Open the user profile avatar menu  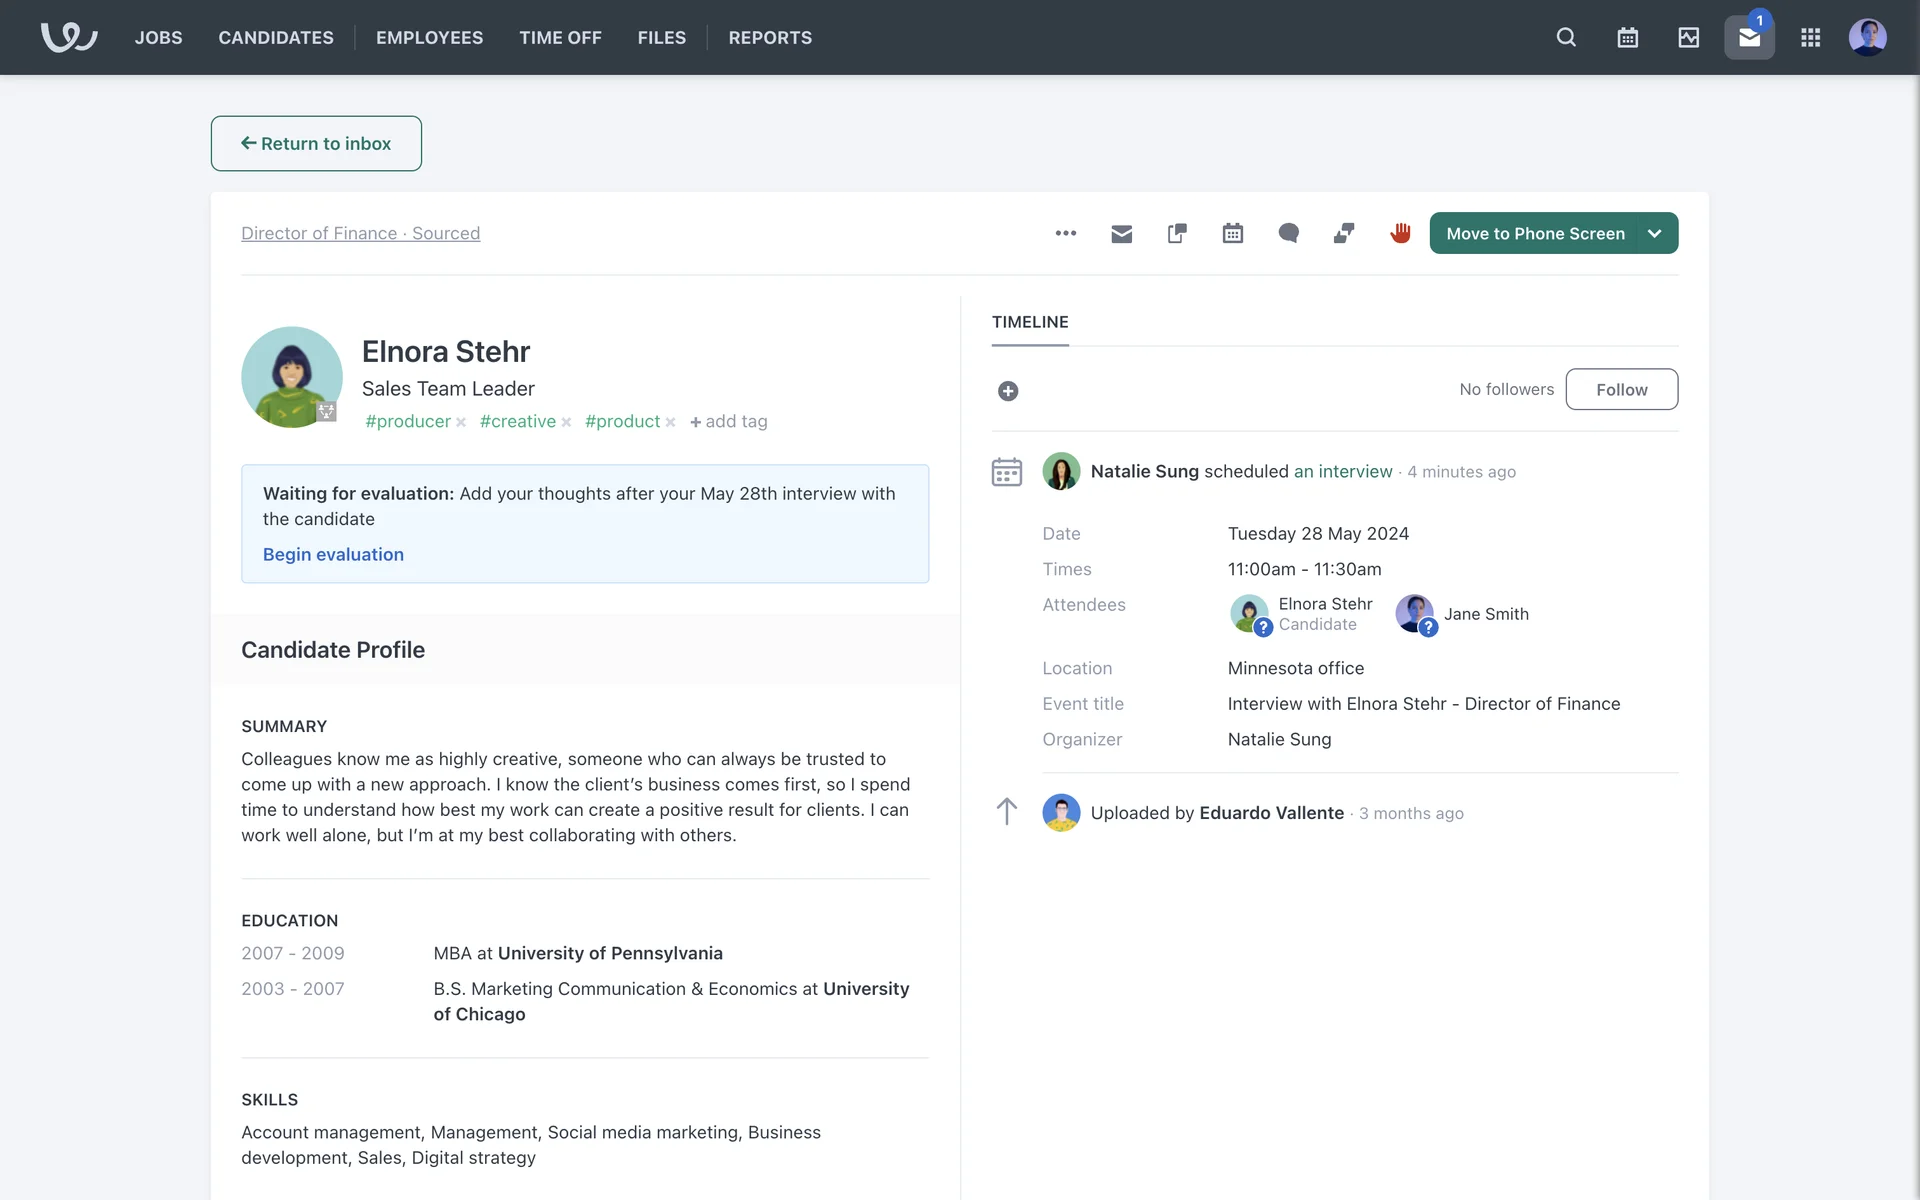tap(1867, 38)
